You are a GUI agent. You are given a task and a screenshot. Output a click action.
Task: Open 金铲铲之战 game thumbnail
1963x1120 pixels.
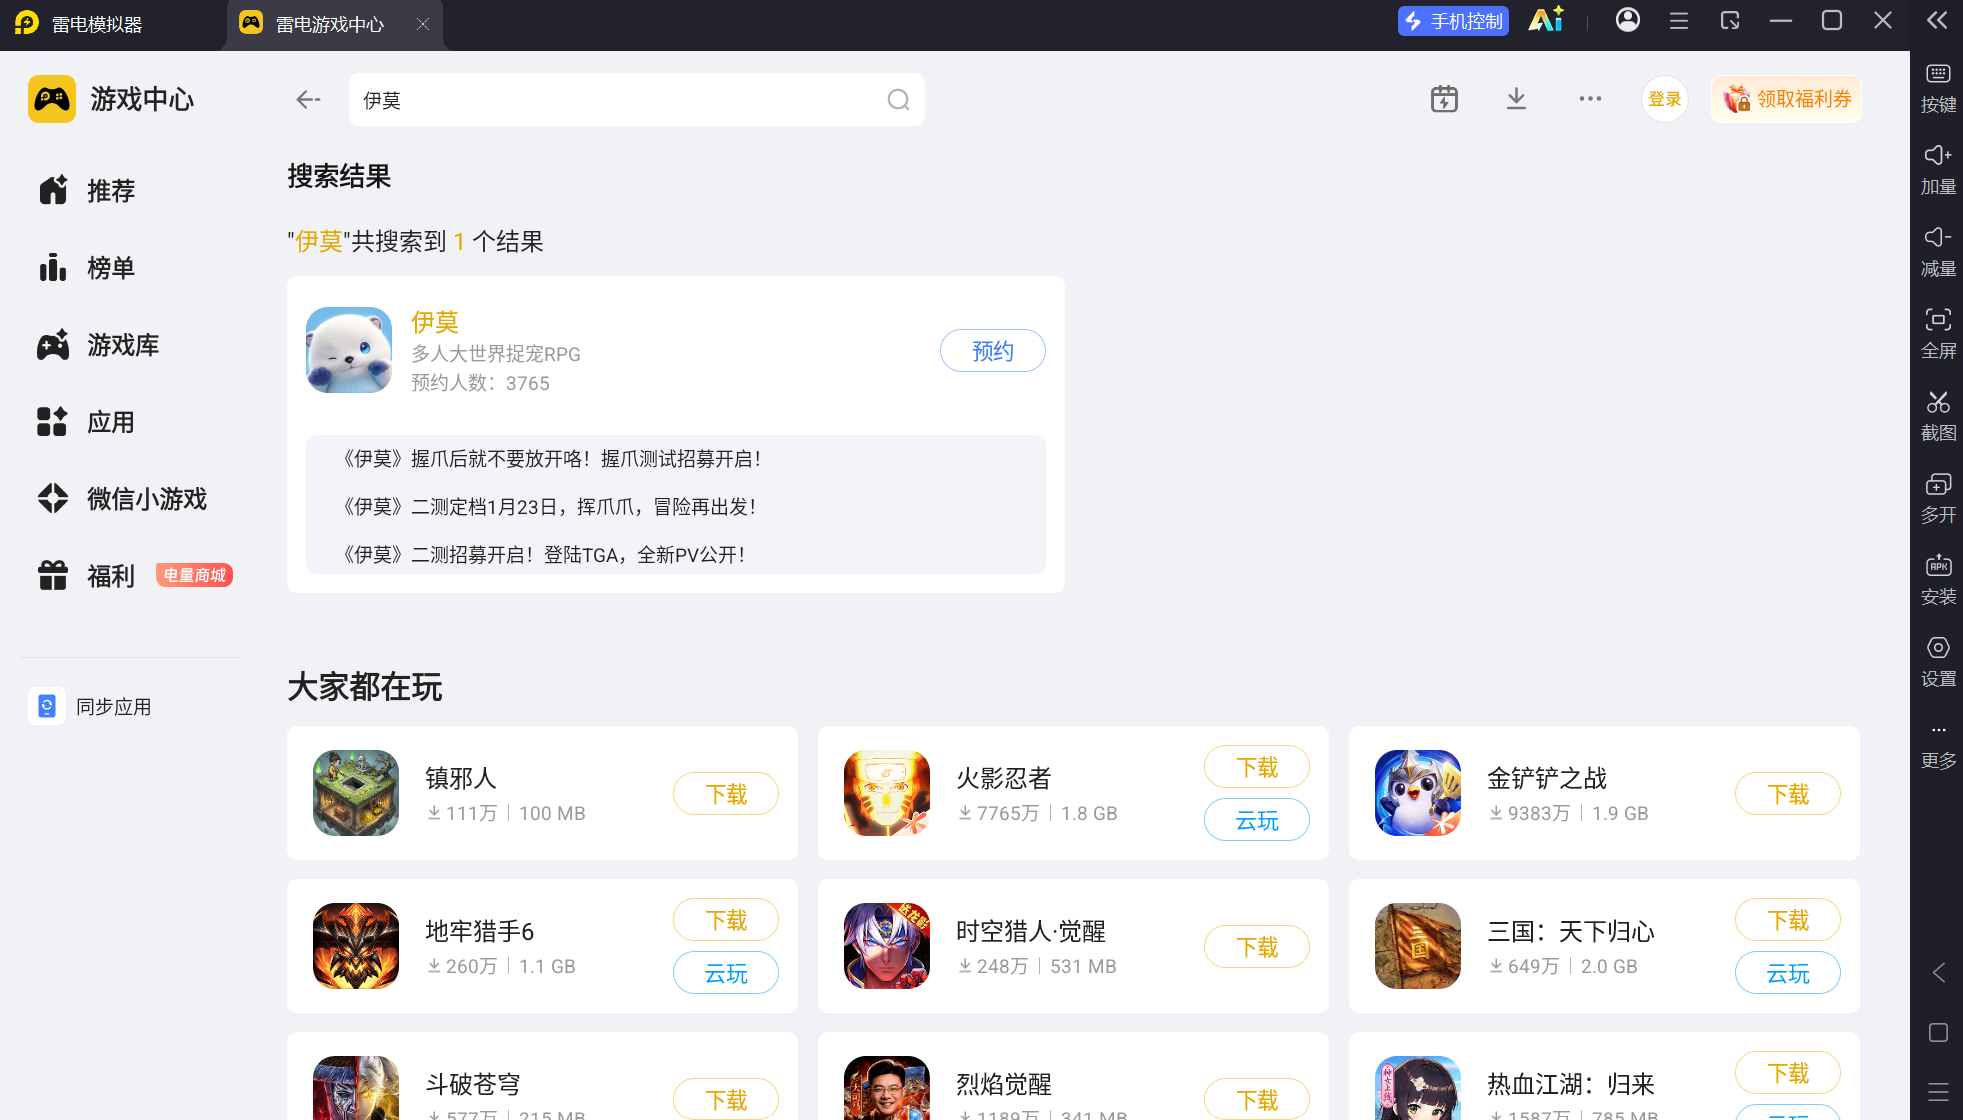tap(1418, 793)
